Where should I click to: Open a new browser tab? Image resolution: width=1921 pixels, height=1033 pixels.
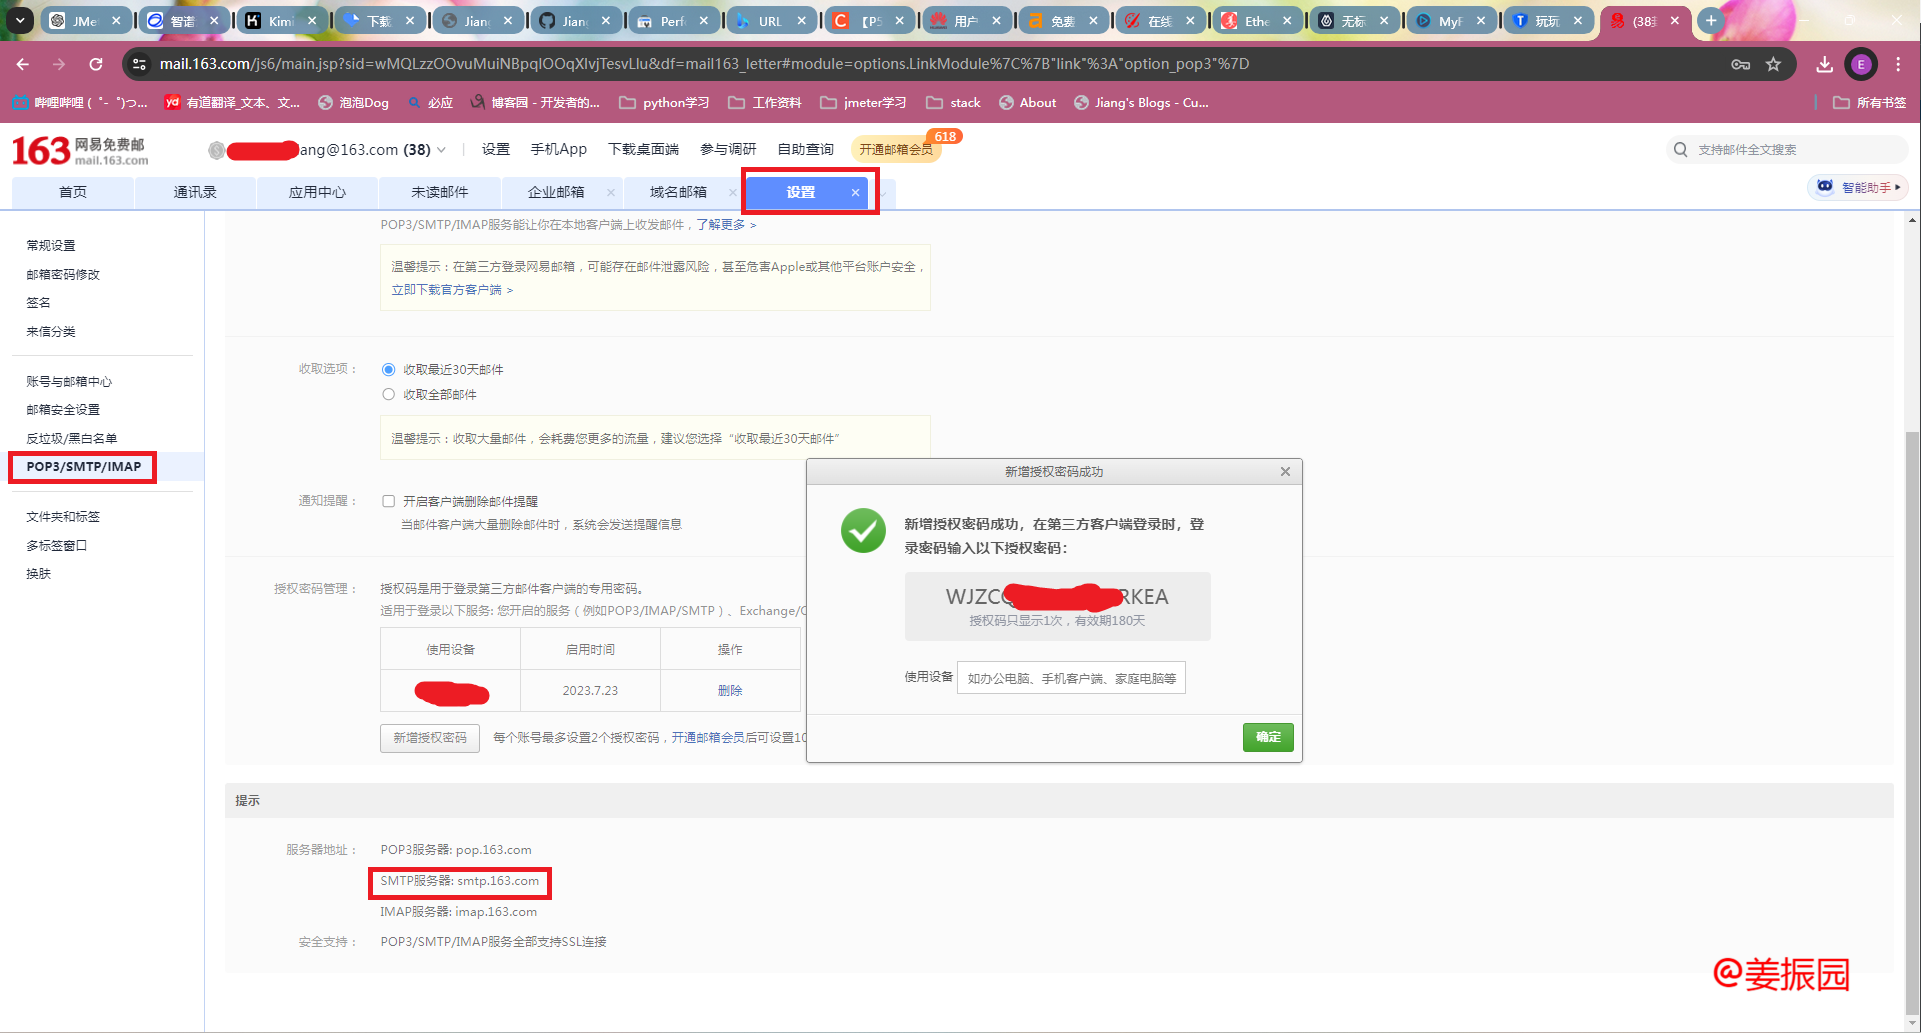click(x=1711, y=20)
